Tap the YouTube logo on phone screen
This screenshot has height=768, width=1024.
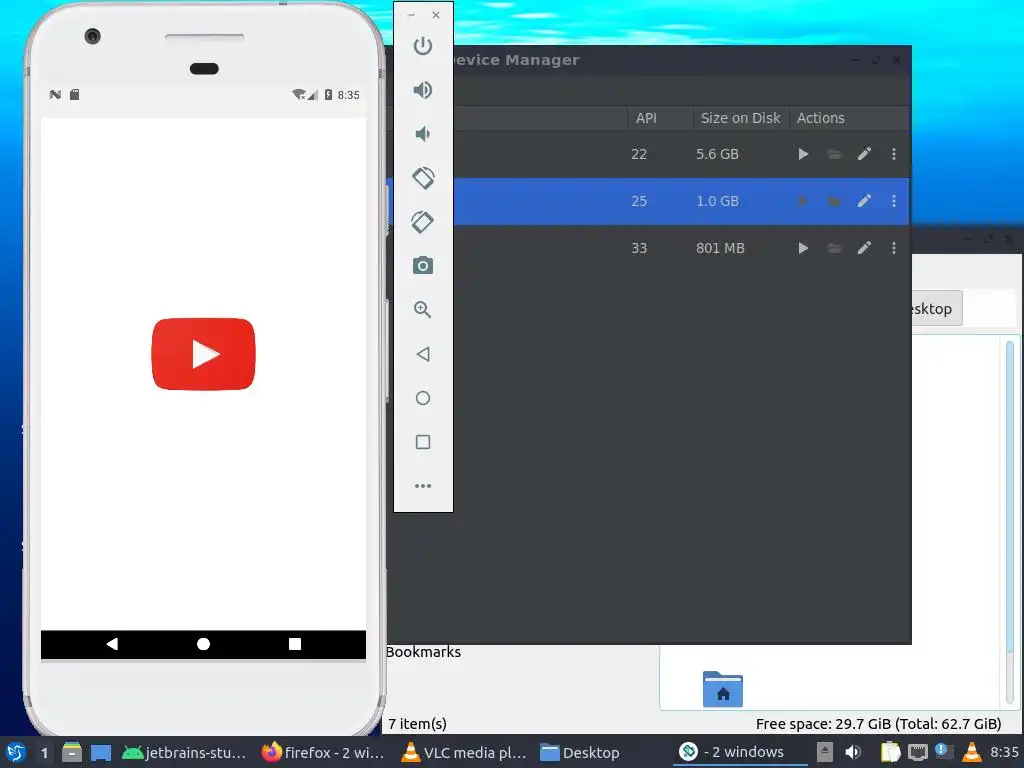point(203,354)
